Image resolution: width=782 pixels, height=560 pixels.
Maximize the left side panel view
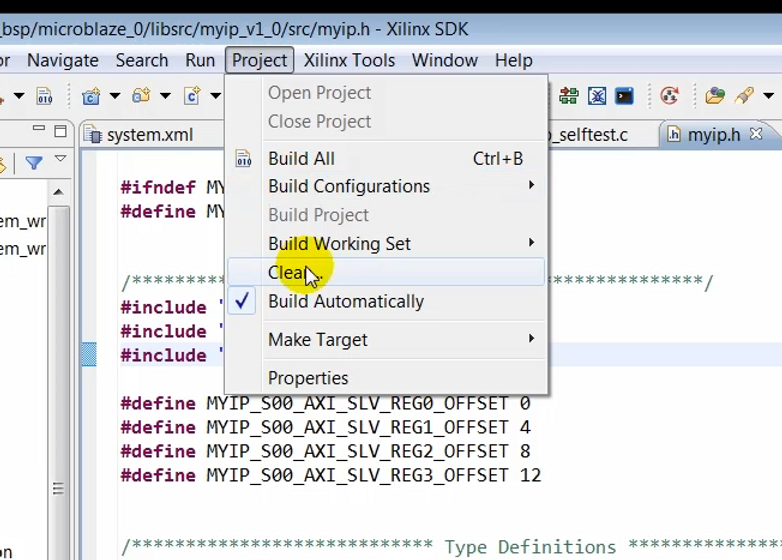[x=60, y=131]
